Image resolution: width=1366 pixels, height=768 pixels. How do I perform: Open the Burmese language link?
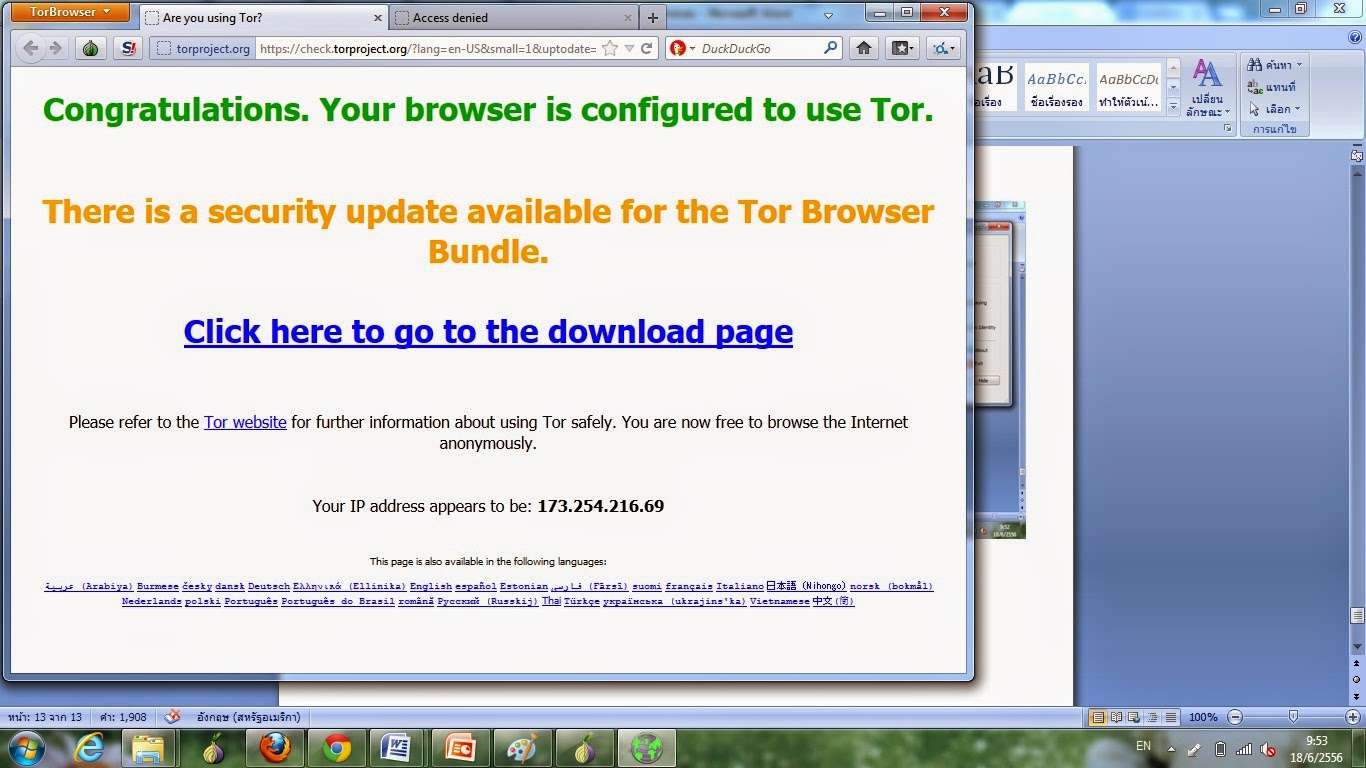[x=158, y=586]
